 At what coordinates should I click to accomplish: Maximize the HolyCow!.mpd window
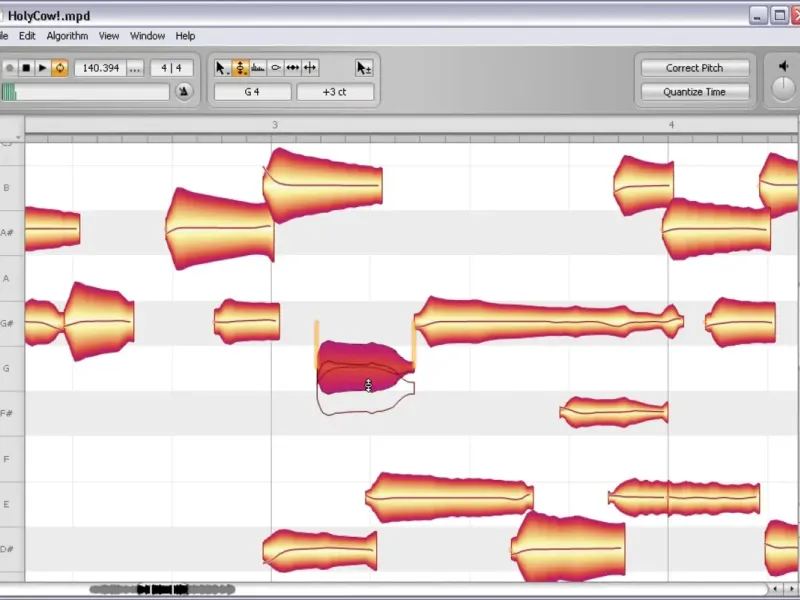(779, 16)
